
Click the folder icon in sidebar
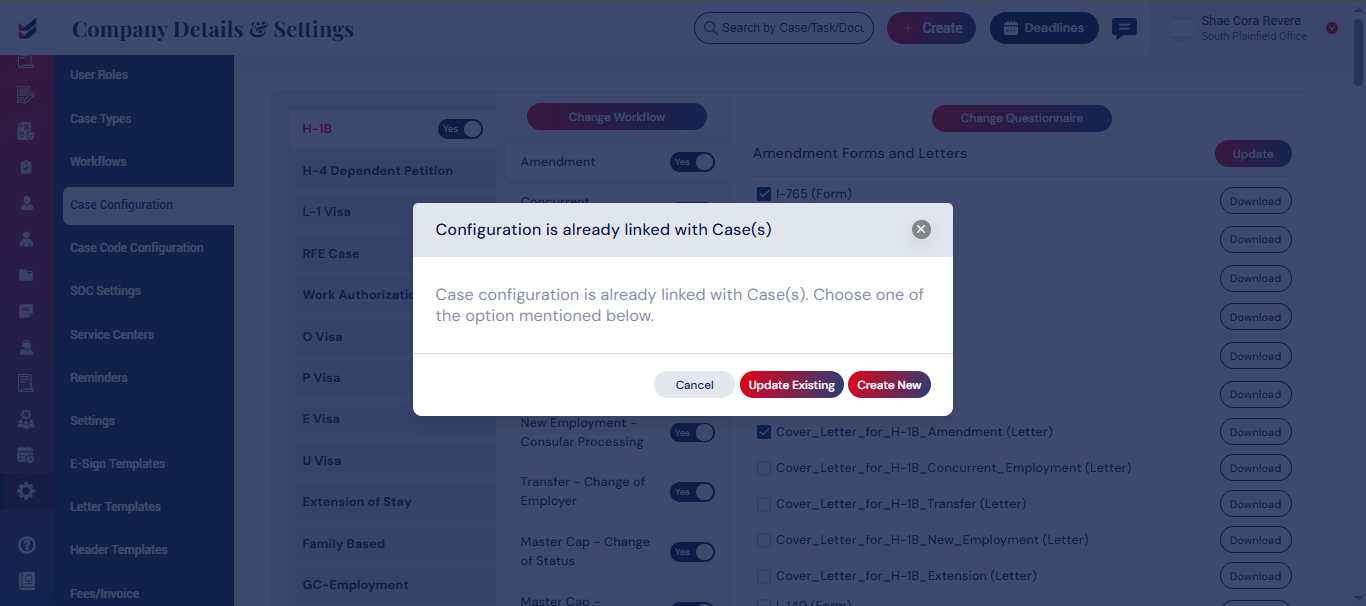coord(26,275)
